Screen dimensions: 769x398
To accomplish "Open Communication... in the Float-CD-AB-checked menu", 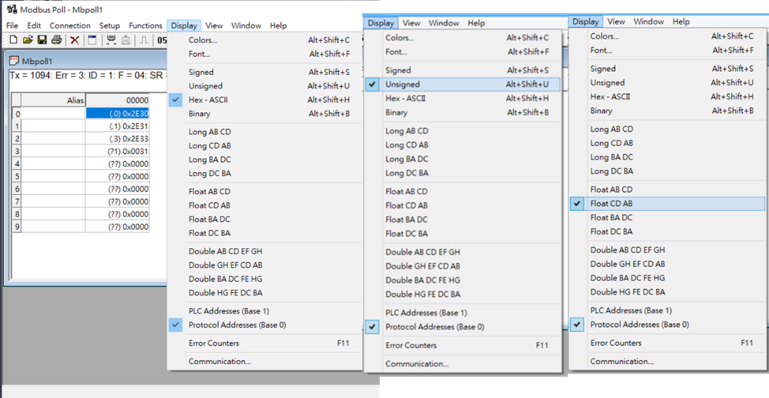I will click(x=667, y=361).
